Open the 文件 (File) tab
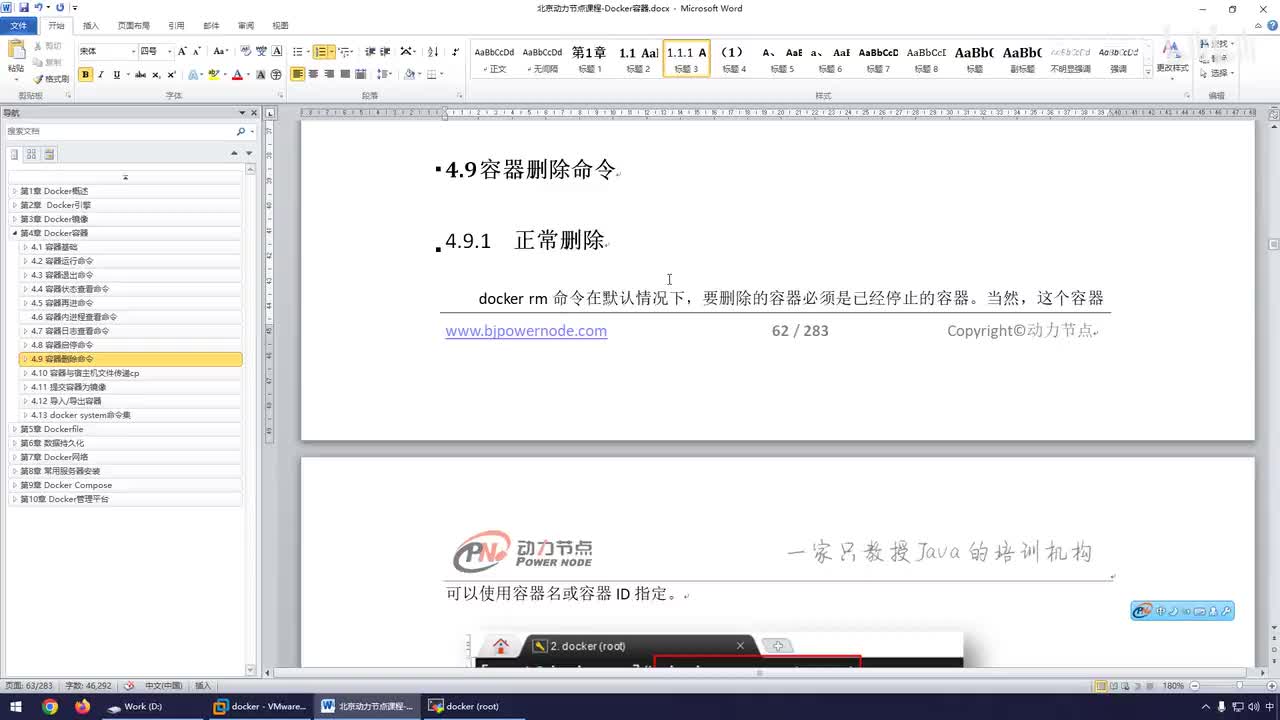The height and width of the screenshot is (720, 1280). (x=19, y=26)
